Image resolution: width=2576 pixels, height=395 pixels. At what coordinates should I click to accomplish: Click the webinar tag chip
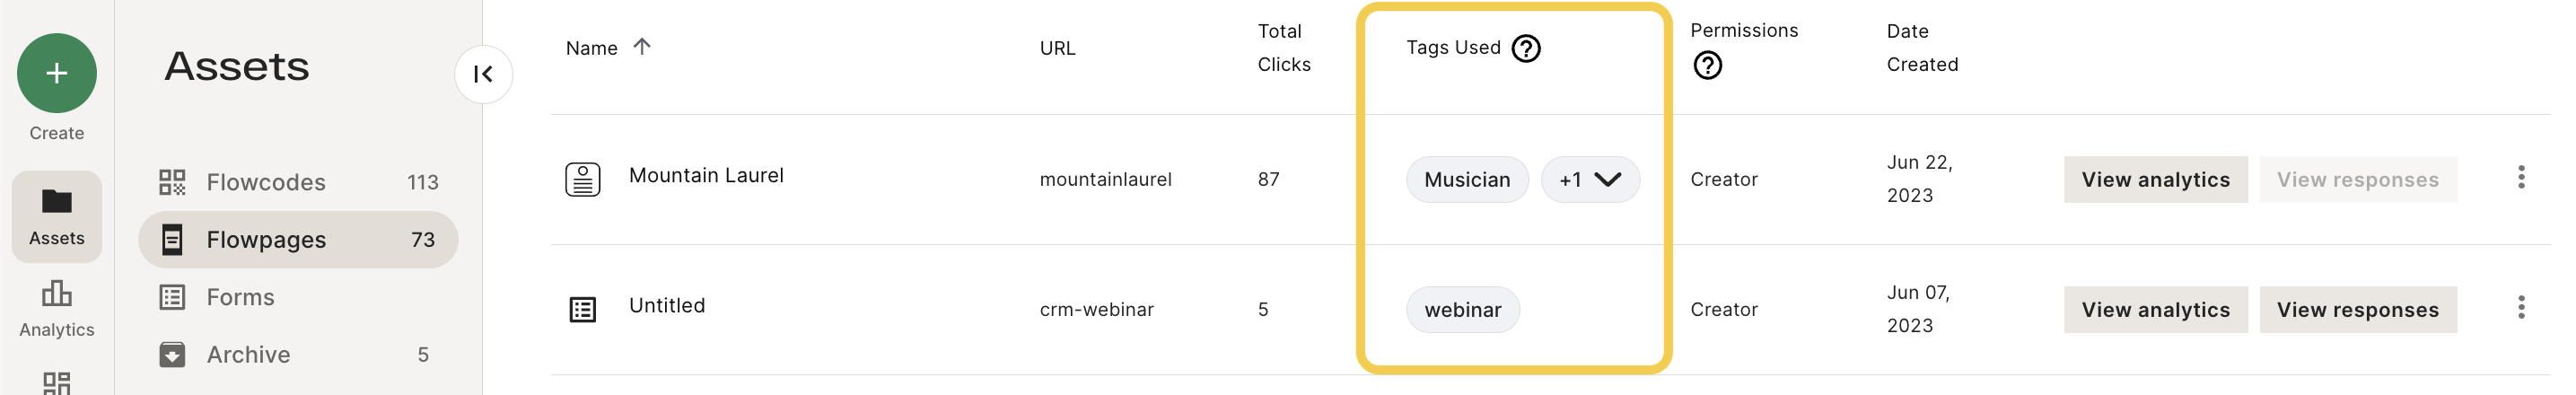click(x=1463, y=310)
